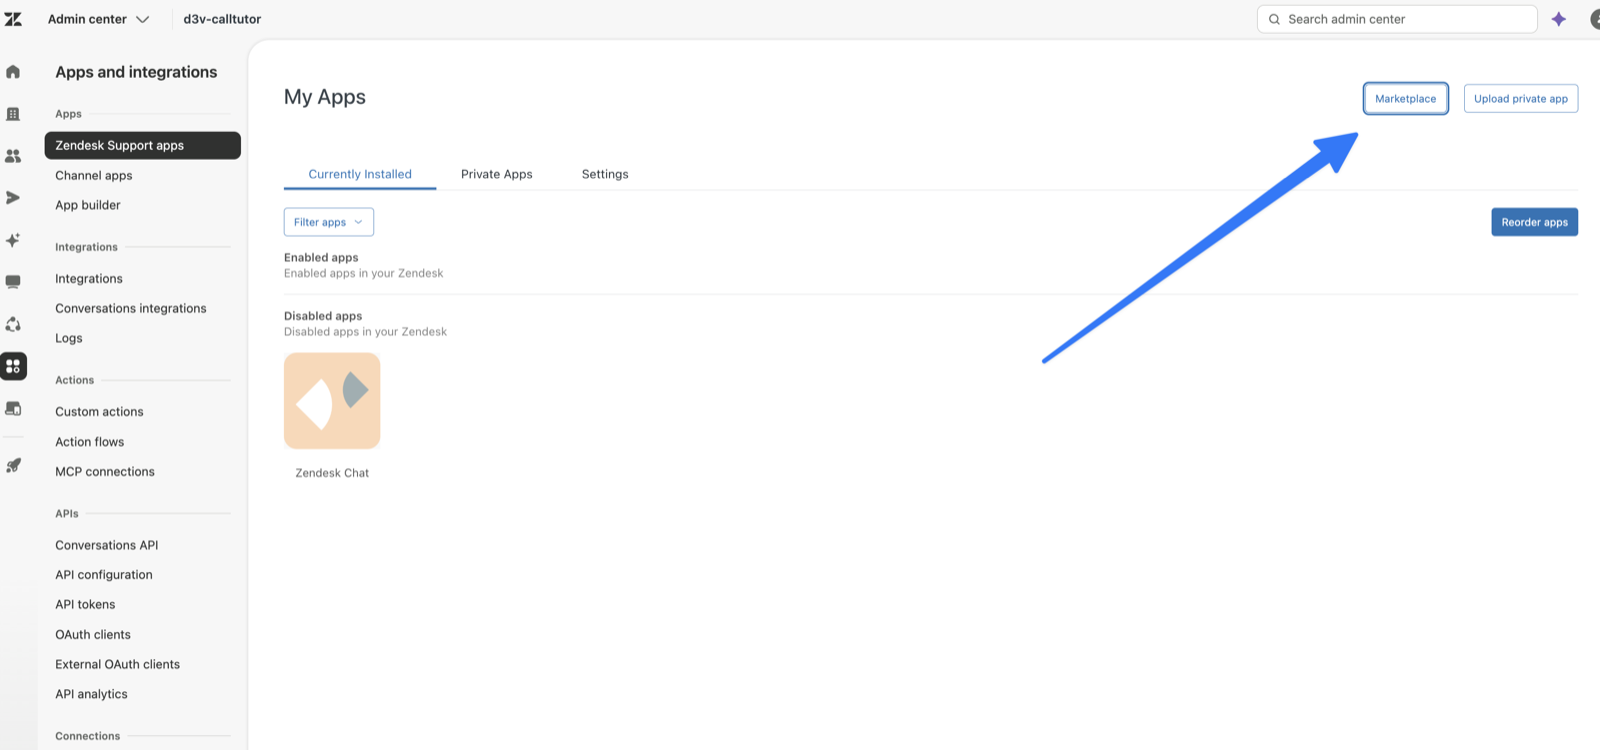
Task: Click the magnifier icon in search box
Action: tap(1274, 19)
